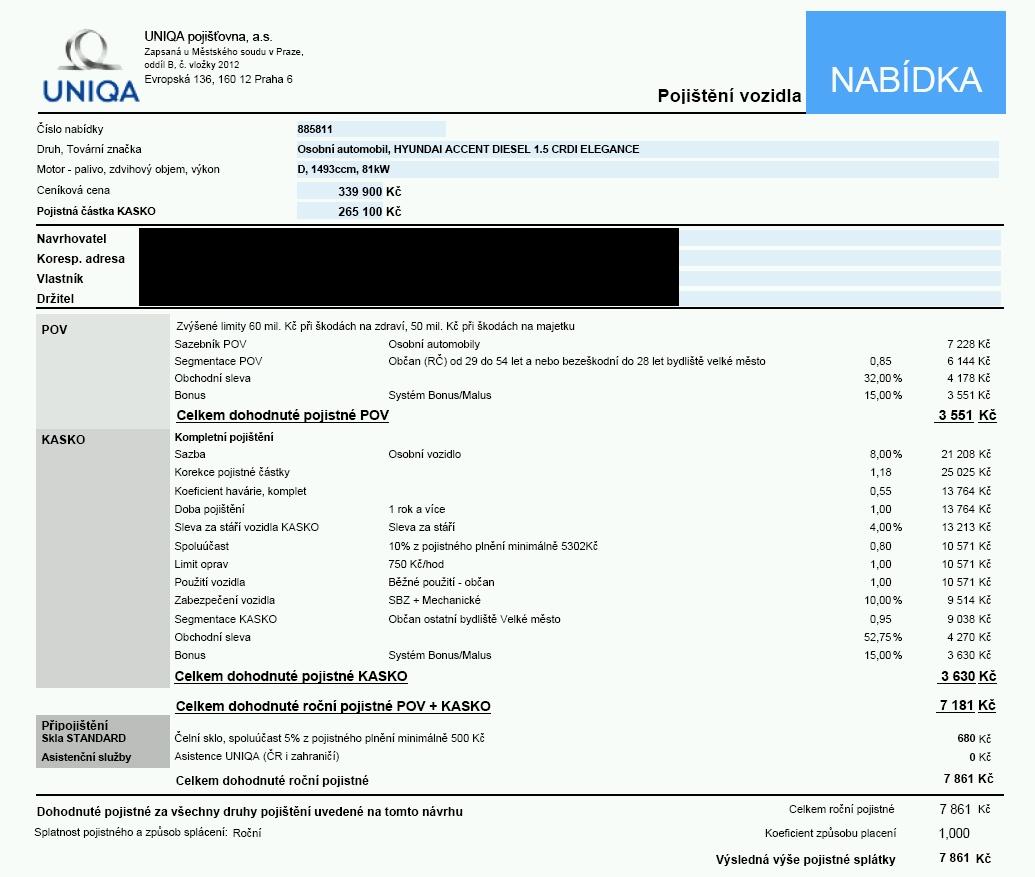This screenshot has width=1035, height=877.
Task: Click the payment coefficient value 1,000
Action: point(954,833)
